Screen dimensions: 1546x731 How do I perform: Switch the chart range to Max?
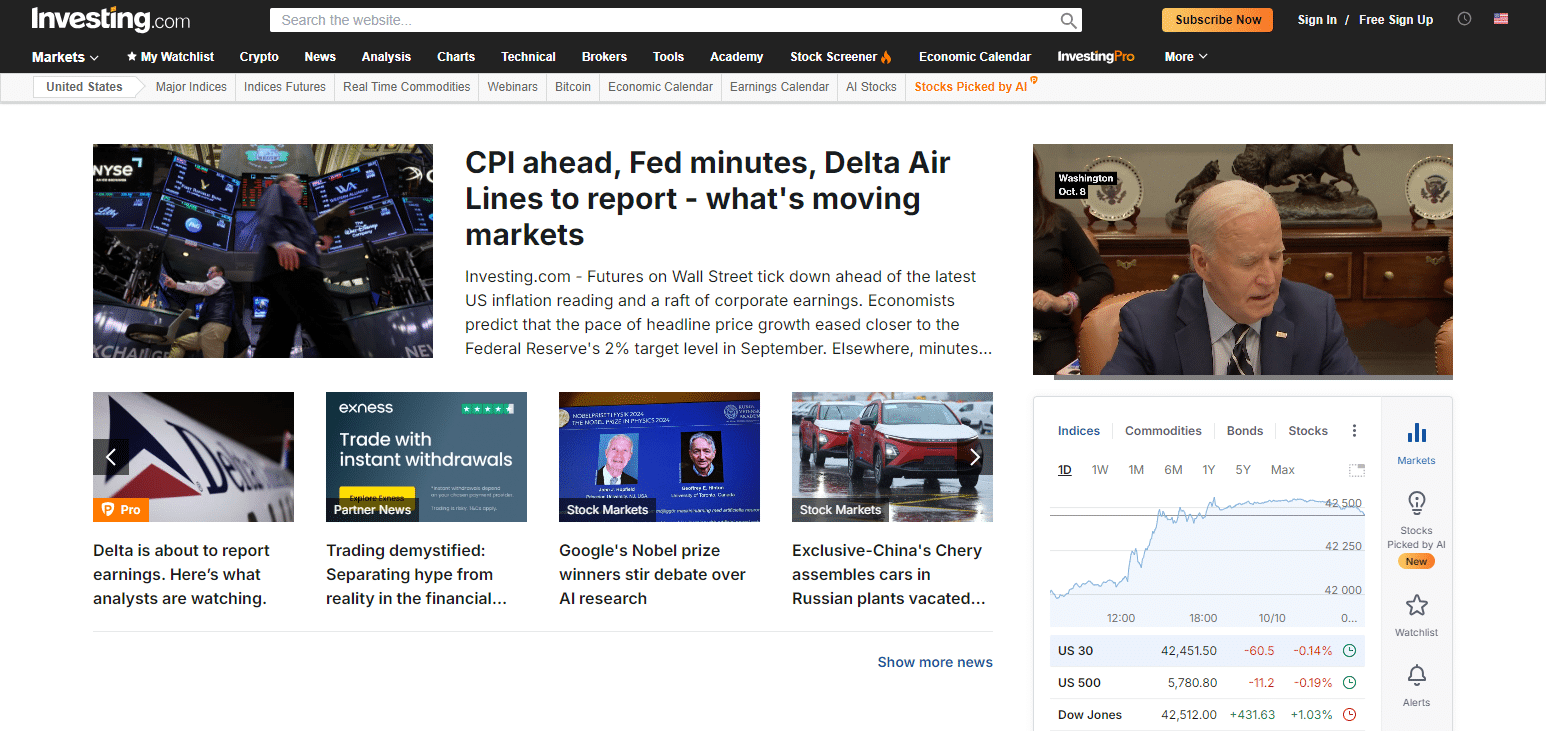[1282, 470]
